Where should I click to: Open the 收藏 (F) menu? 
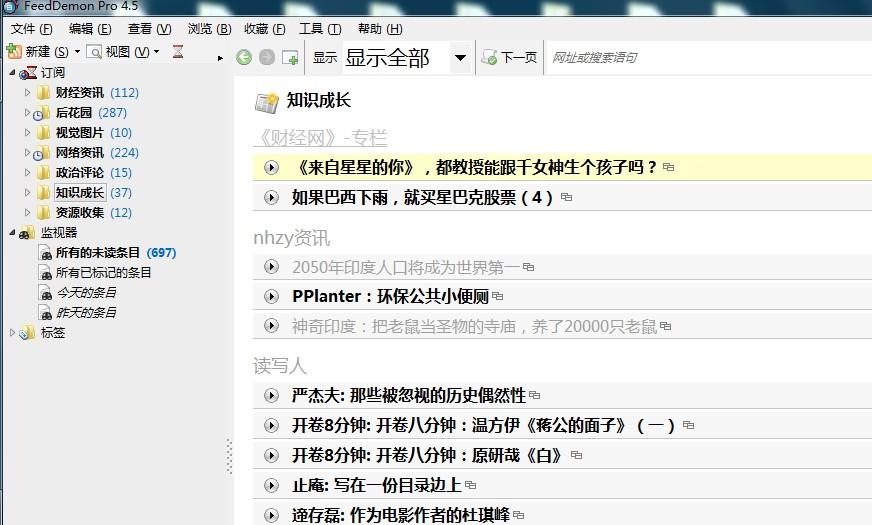265,29
